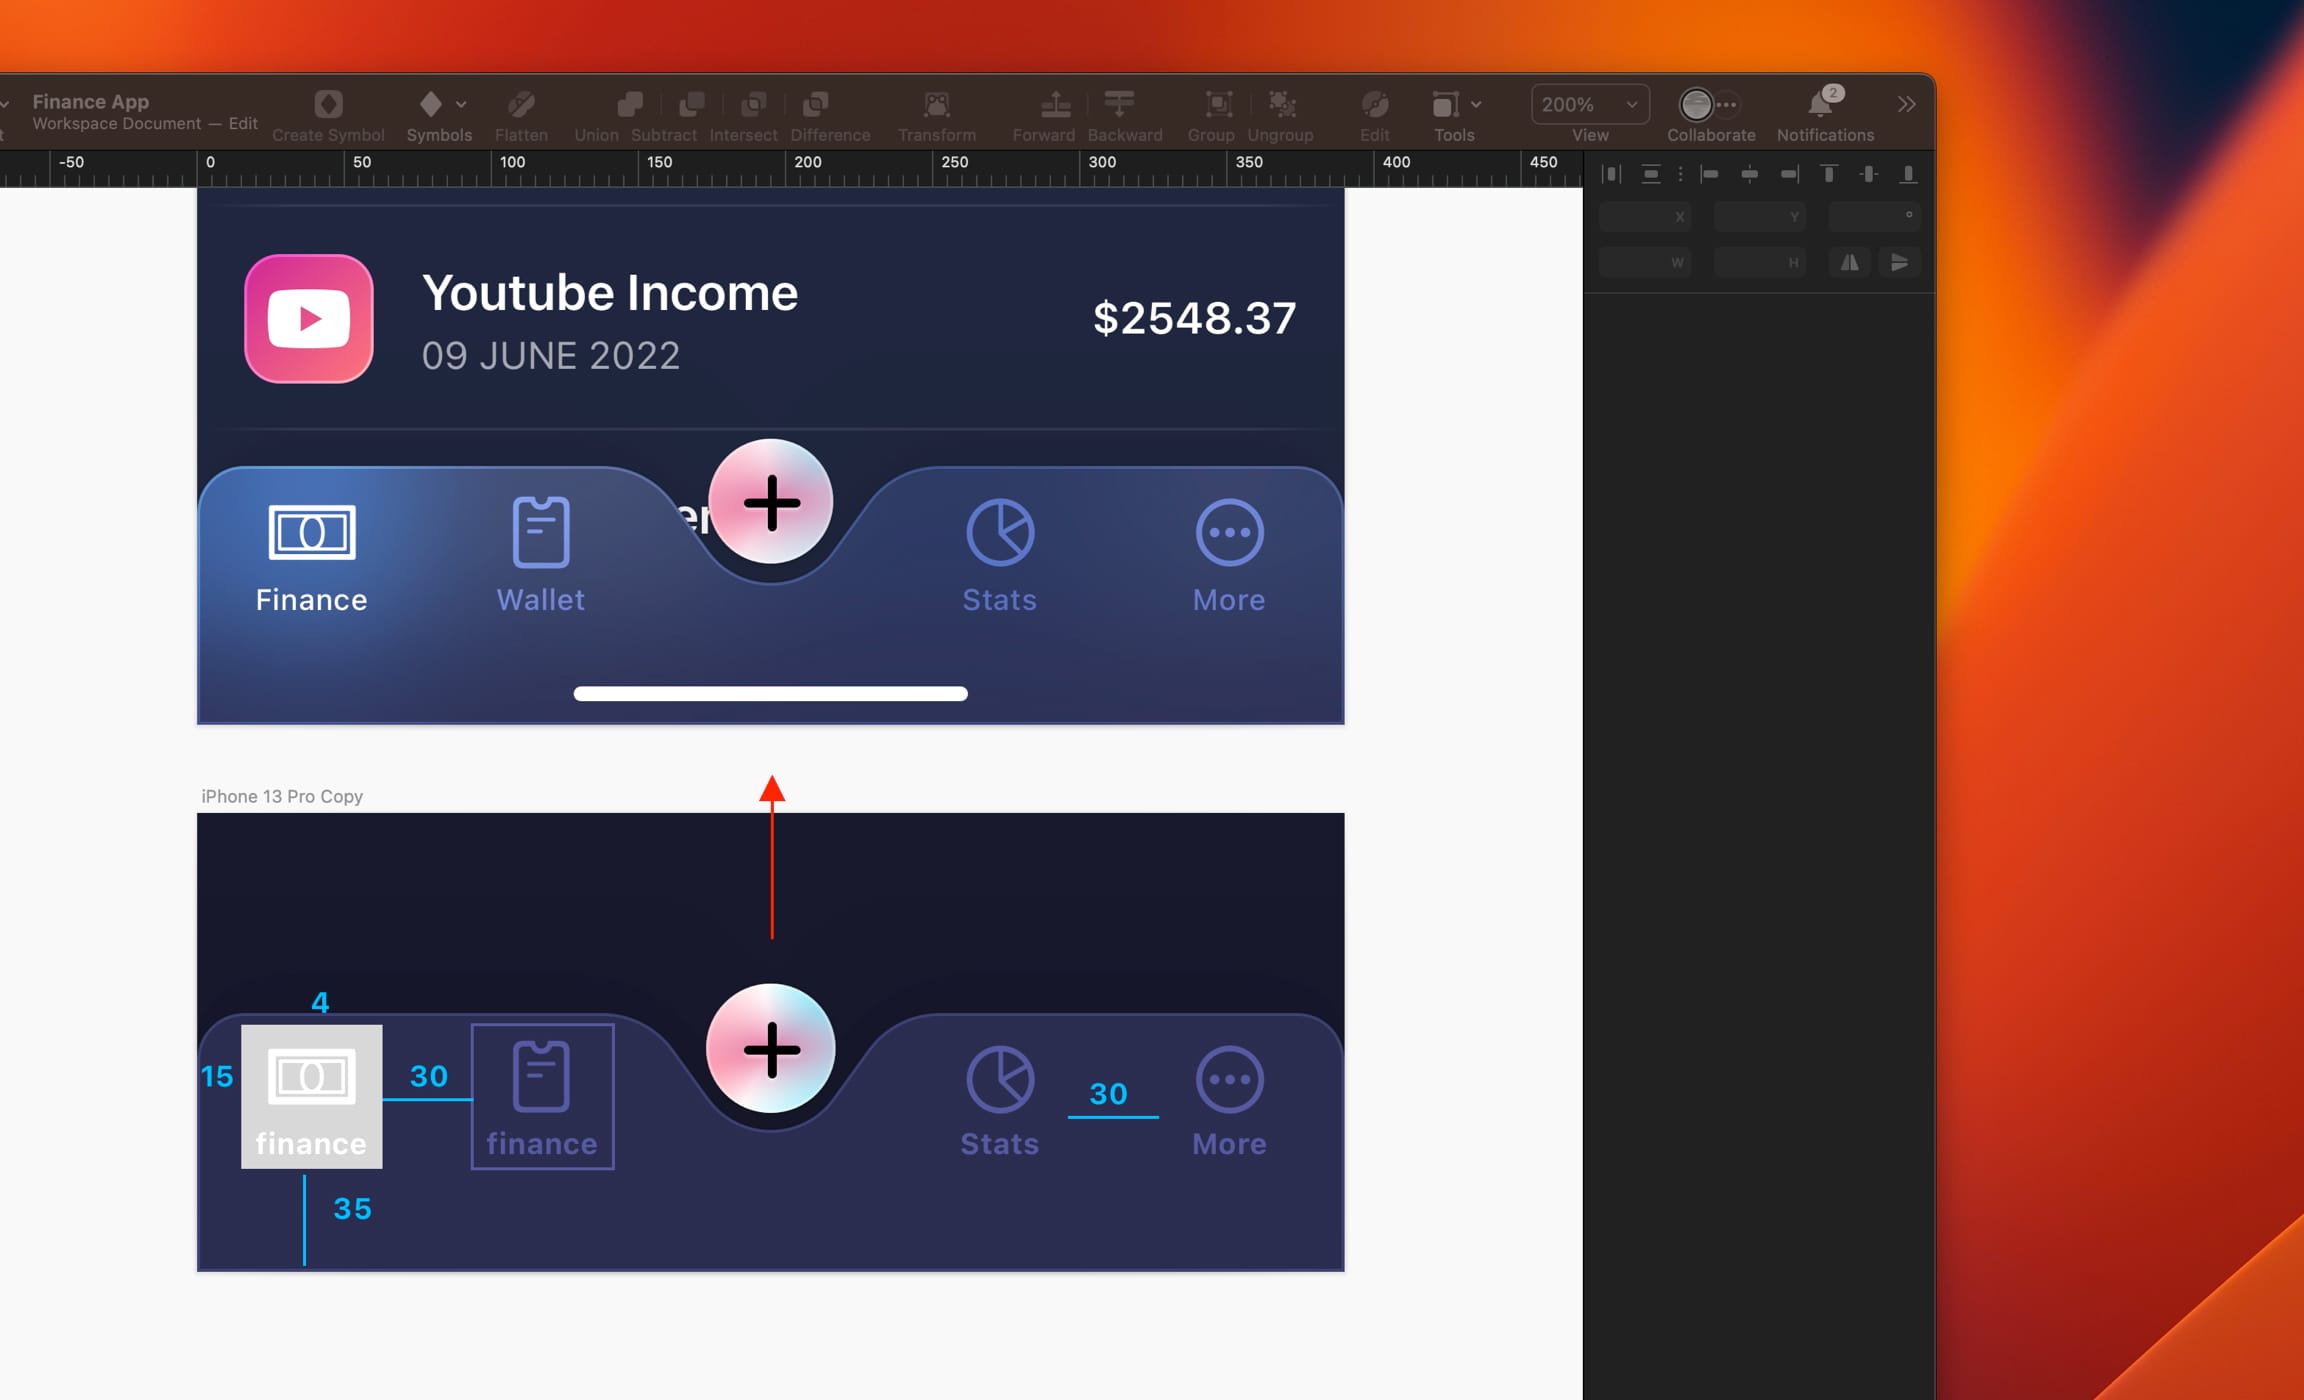Expand hidden toolbar items with double chevron

point(1906,104)
